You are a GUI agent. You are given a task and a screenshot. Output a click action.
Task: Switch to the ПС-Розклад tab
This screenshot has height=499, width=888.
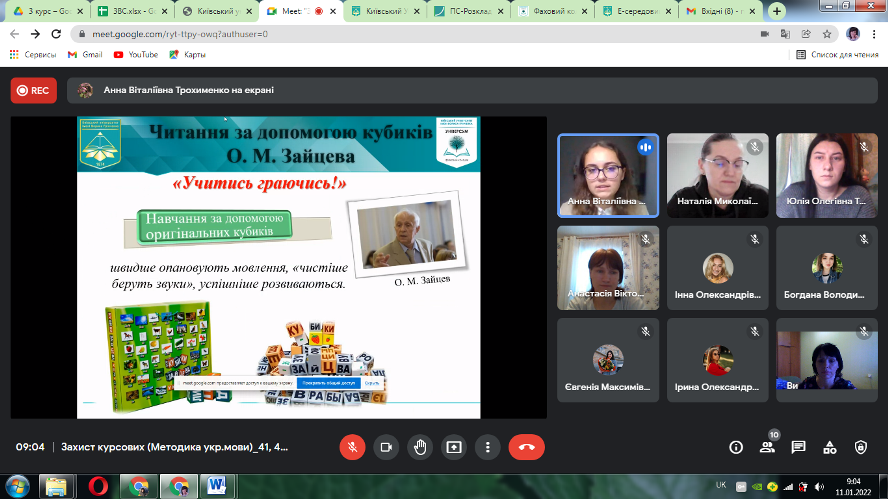click(x=468, y=11)
